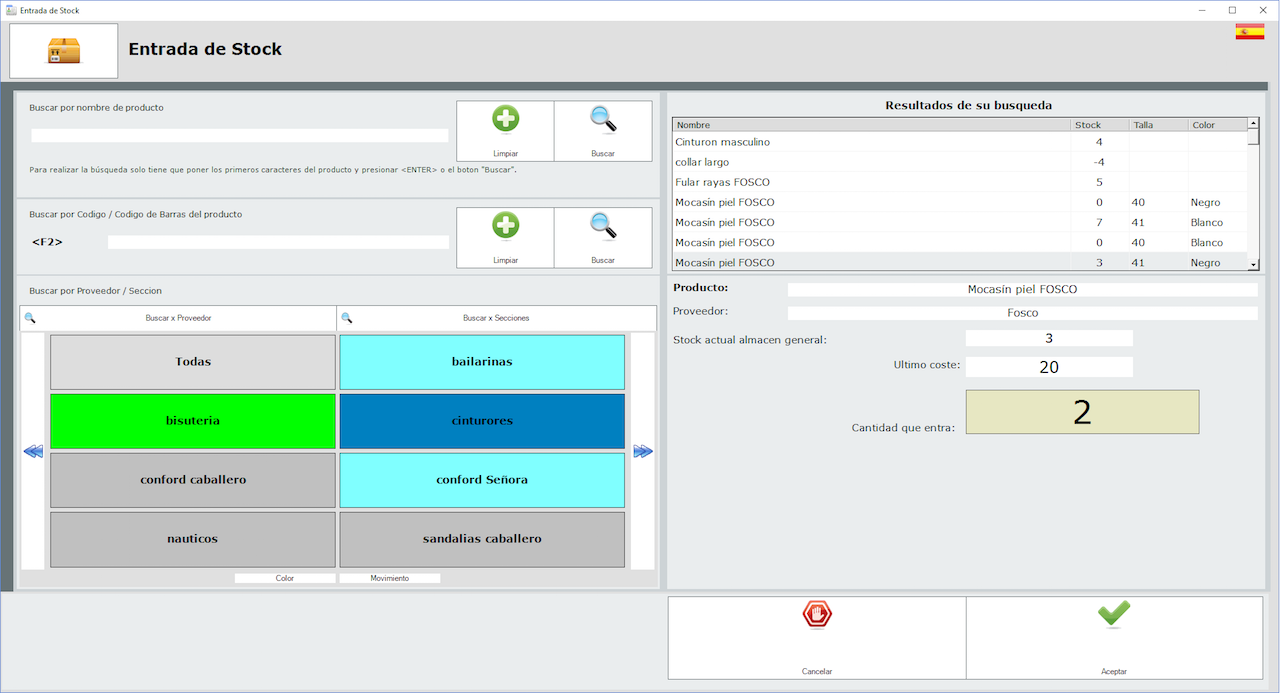Go to next sections page with right arrows
This screenshot has height=693, width=1280.
pyautogui.click(x=643, y=452)
